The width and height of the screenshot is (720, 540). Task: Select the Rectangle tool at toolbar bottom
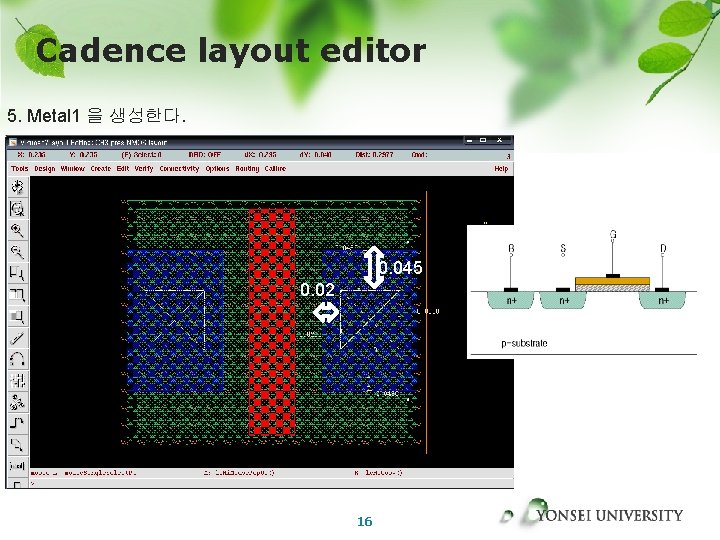coord(17,484)
